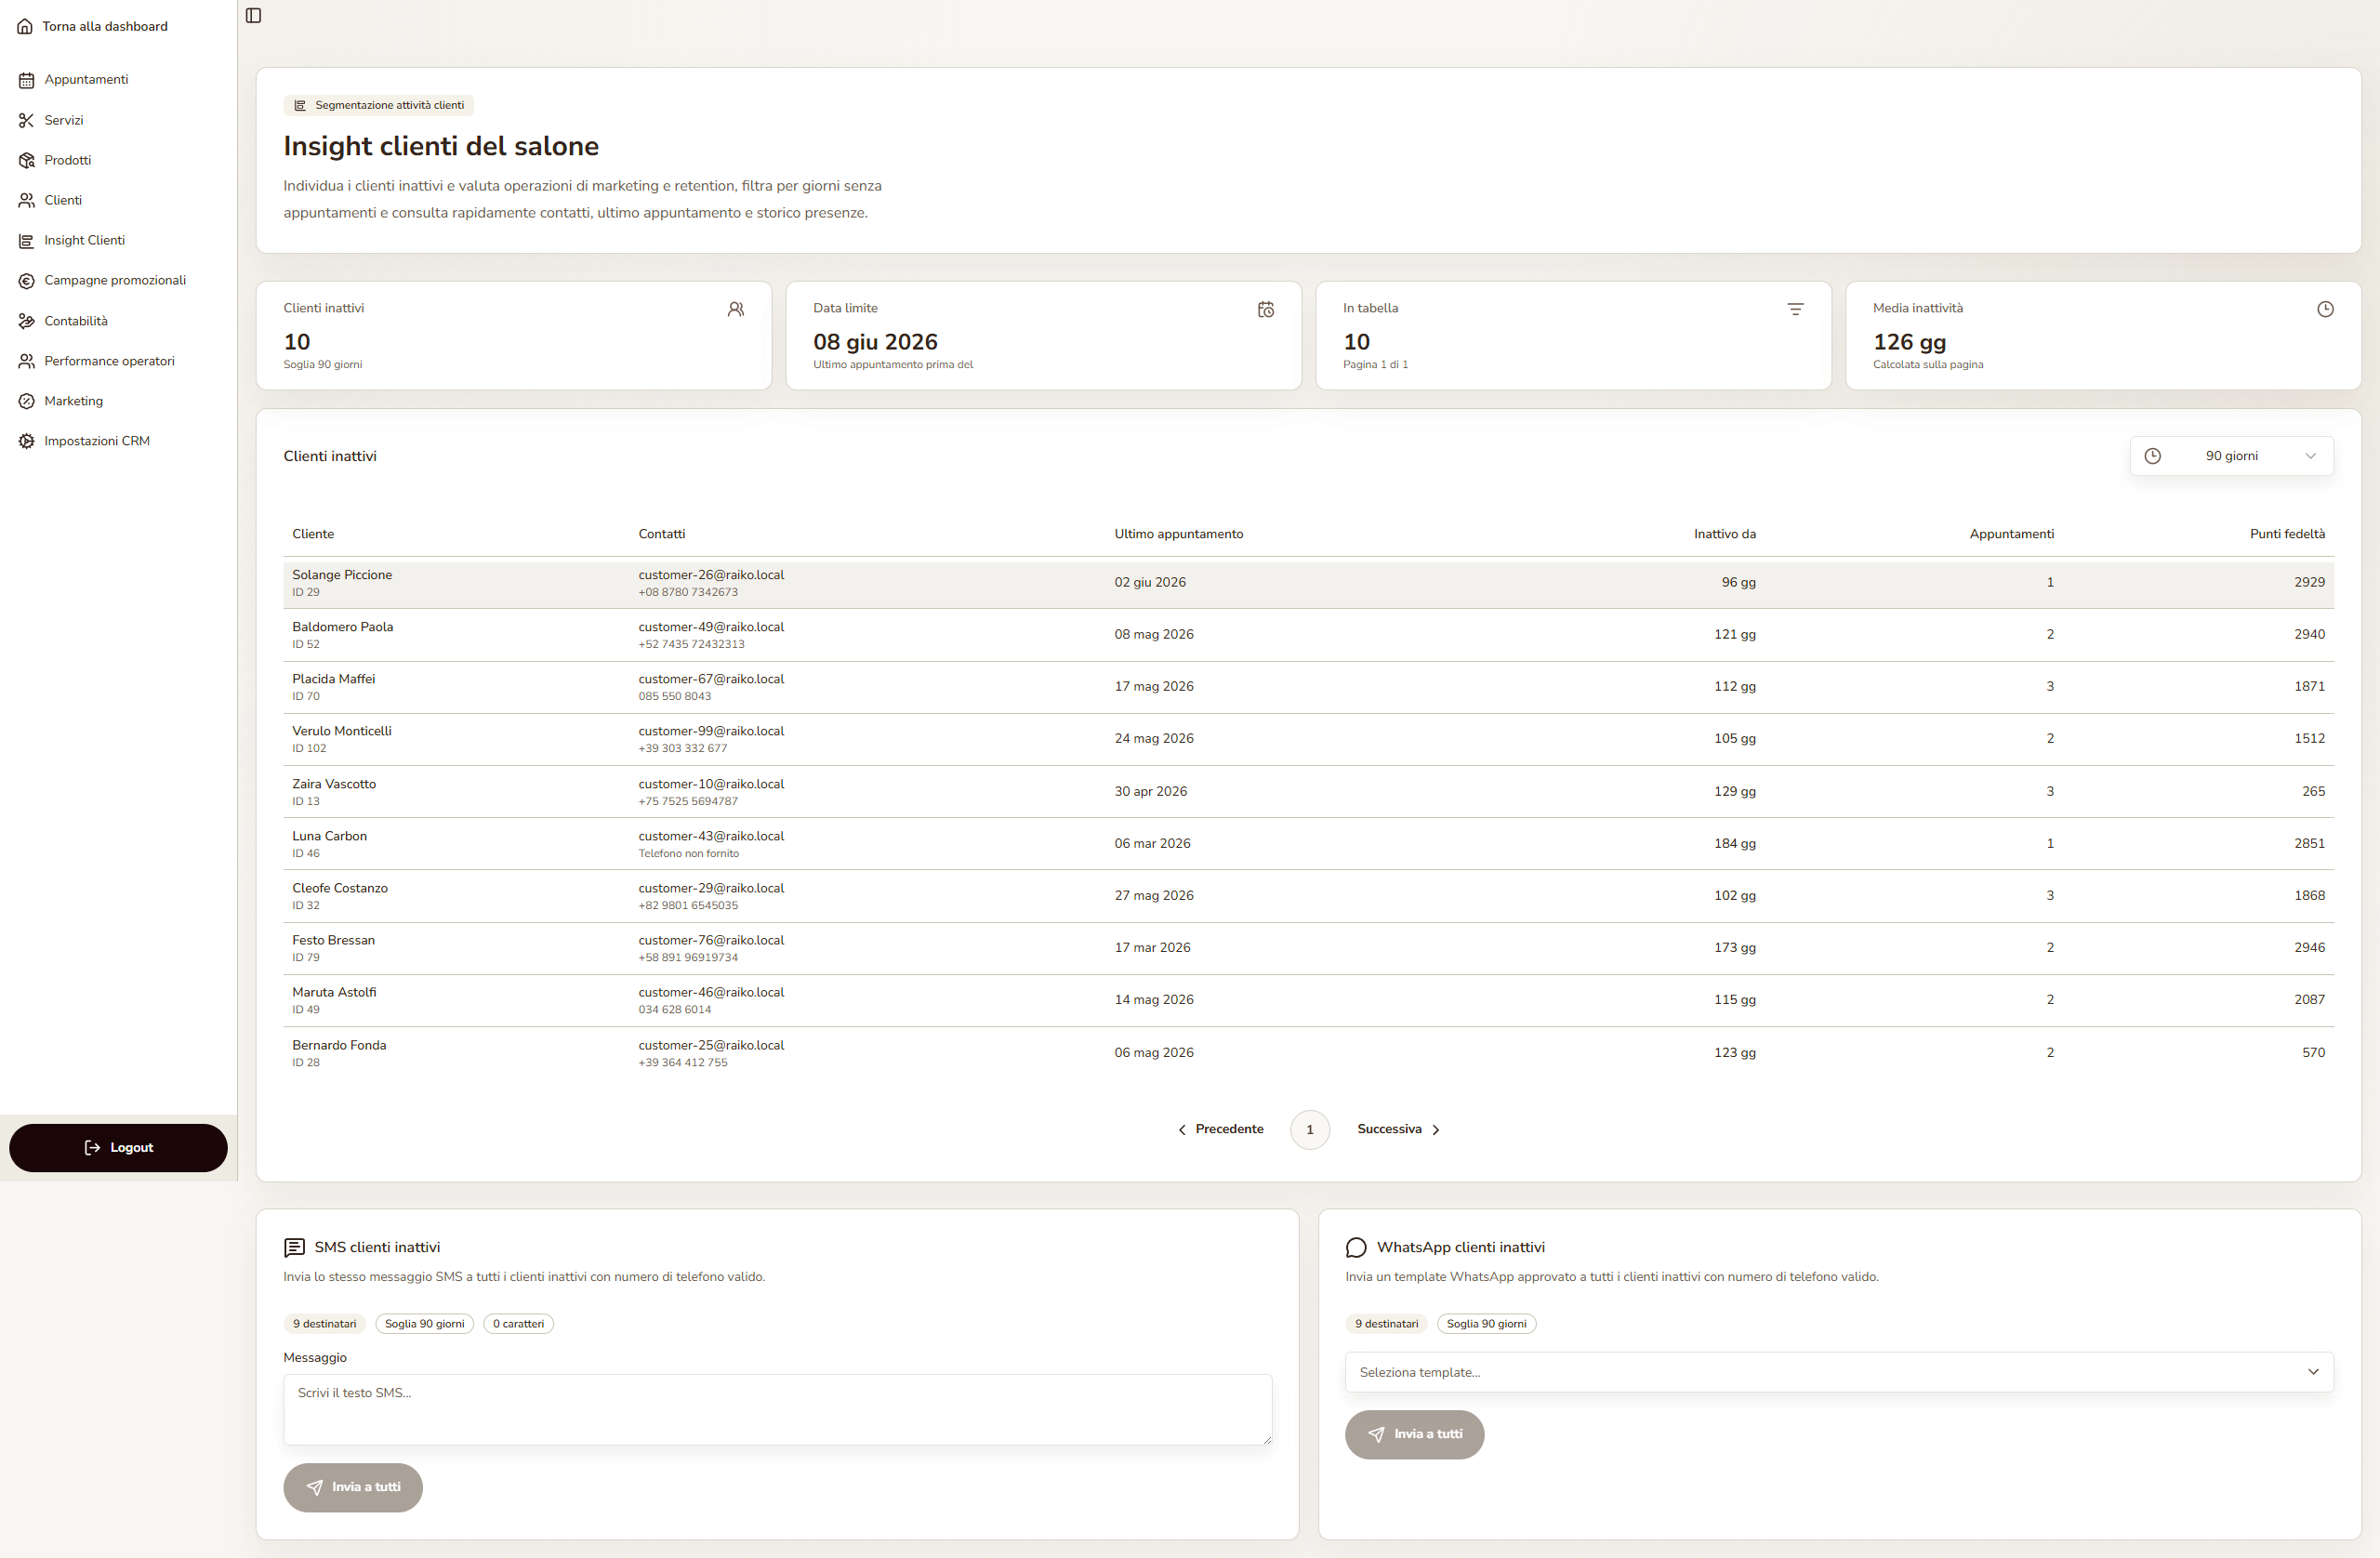The width and height of the screenshot is (2380, 1558).
Task: Click the Marketing gauge icon
Action: [27, 401]
